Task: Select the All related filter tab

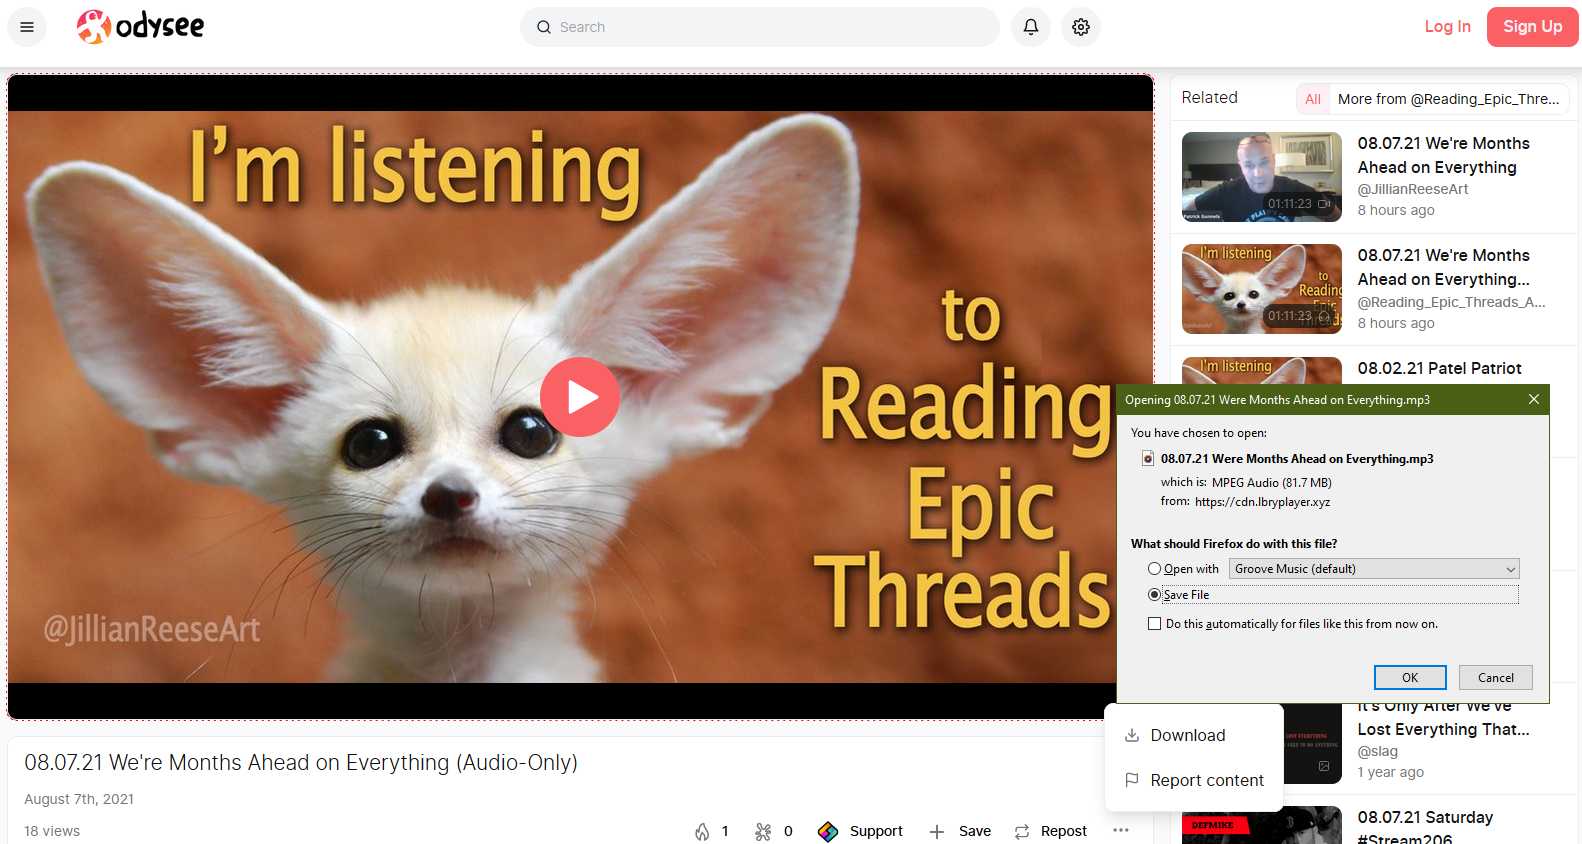Action: coord(1312,99)
